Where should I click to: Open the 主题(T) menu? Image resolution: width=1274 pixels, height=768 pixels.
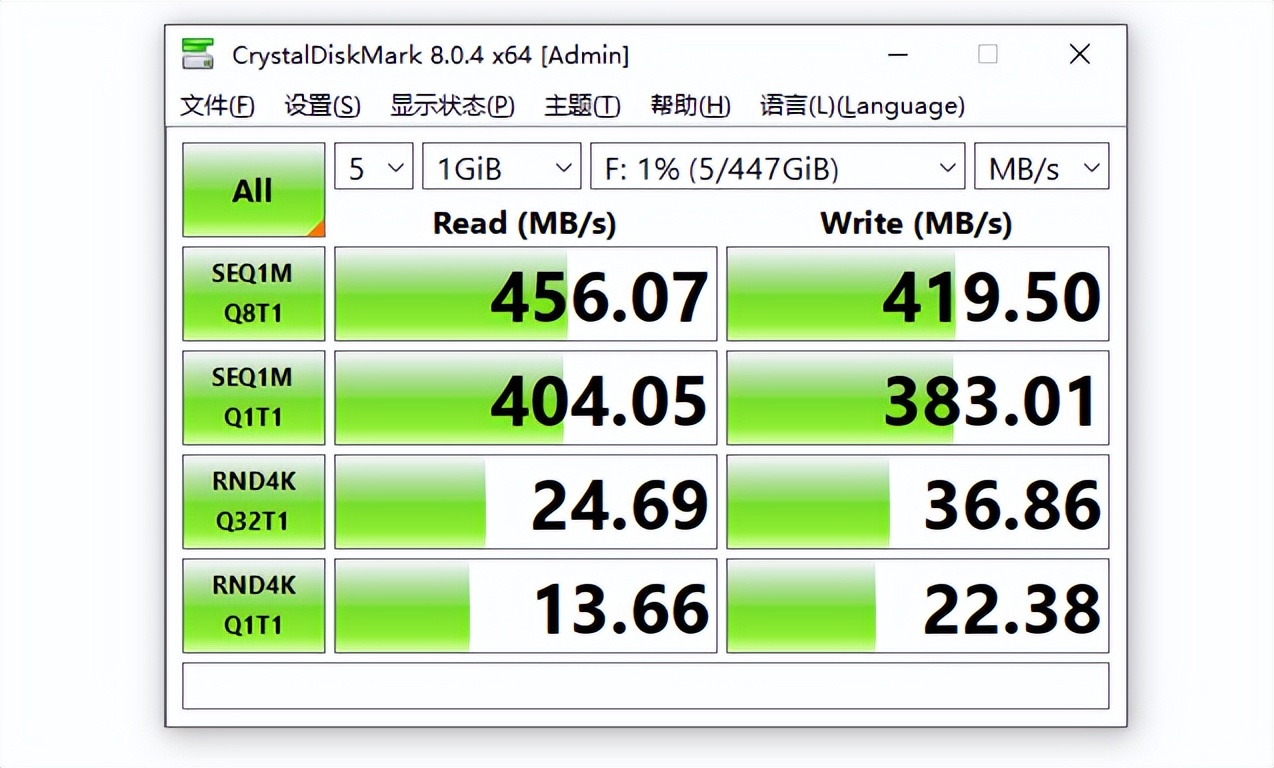(582, 106)
